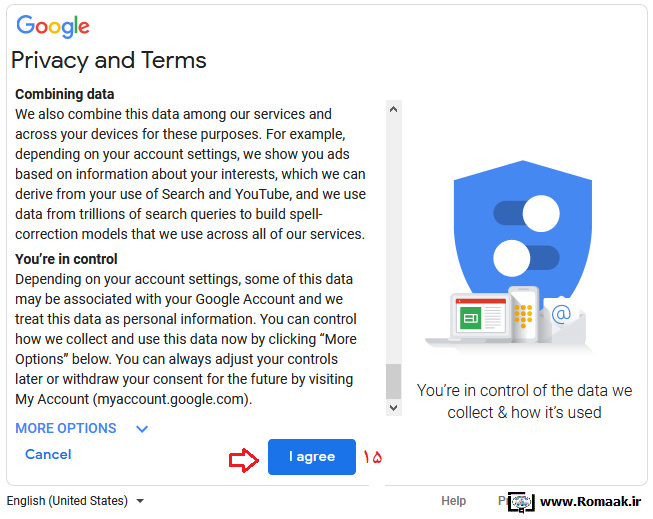The width and height of the screenshot is (653, 519).
Task: Expand MORE OPTIONS section
Action: [x=66, y=428]
